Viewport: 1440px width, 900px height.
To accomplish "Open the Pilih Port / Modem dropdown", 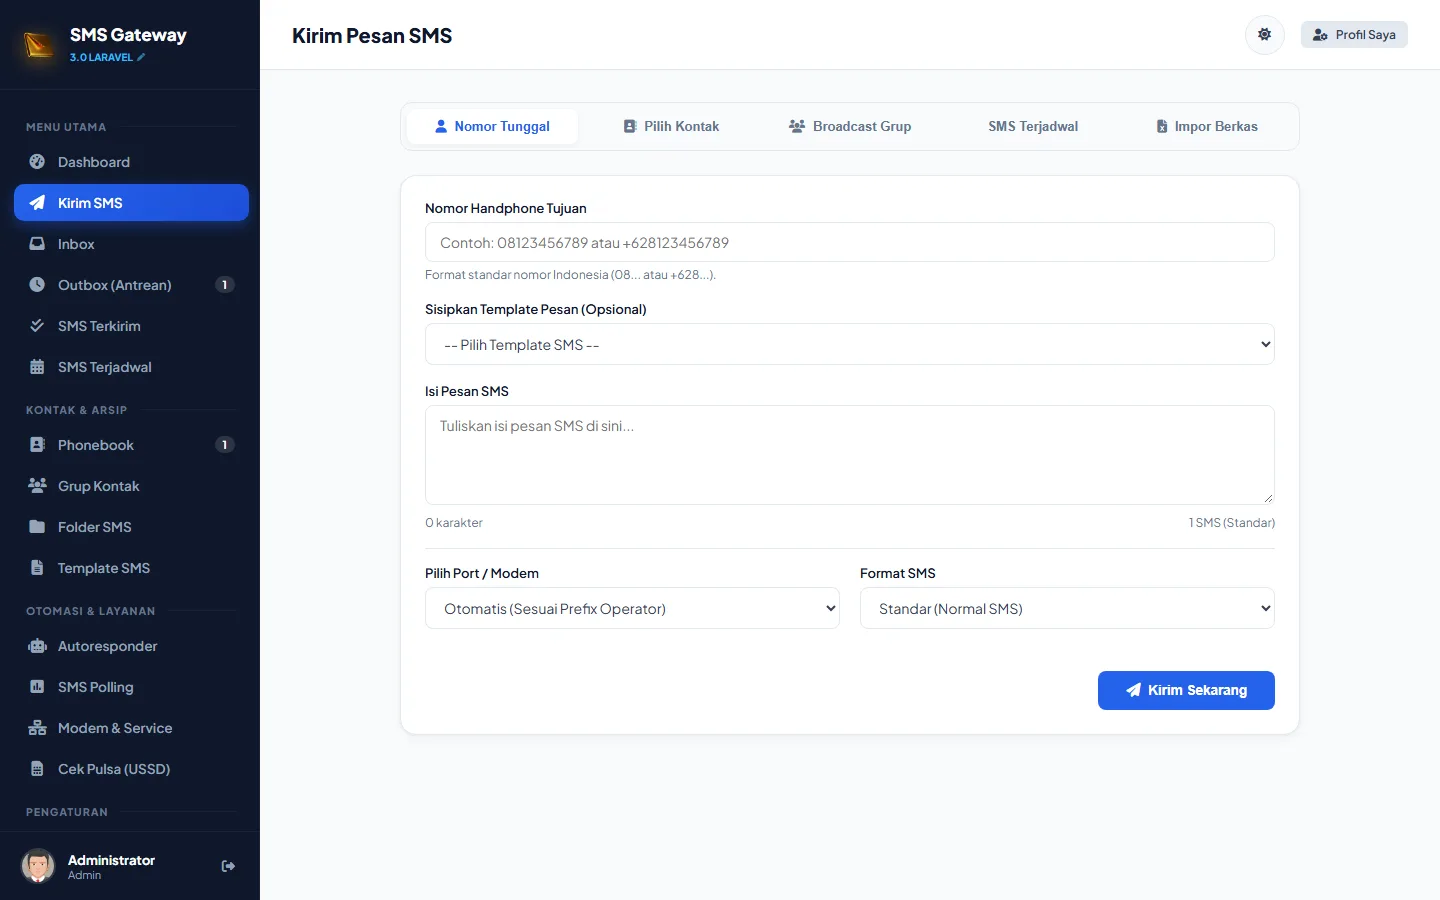I will 632,608.
